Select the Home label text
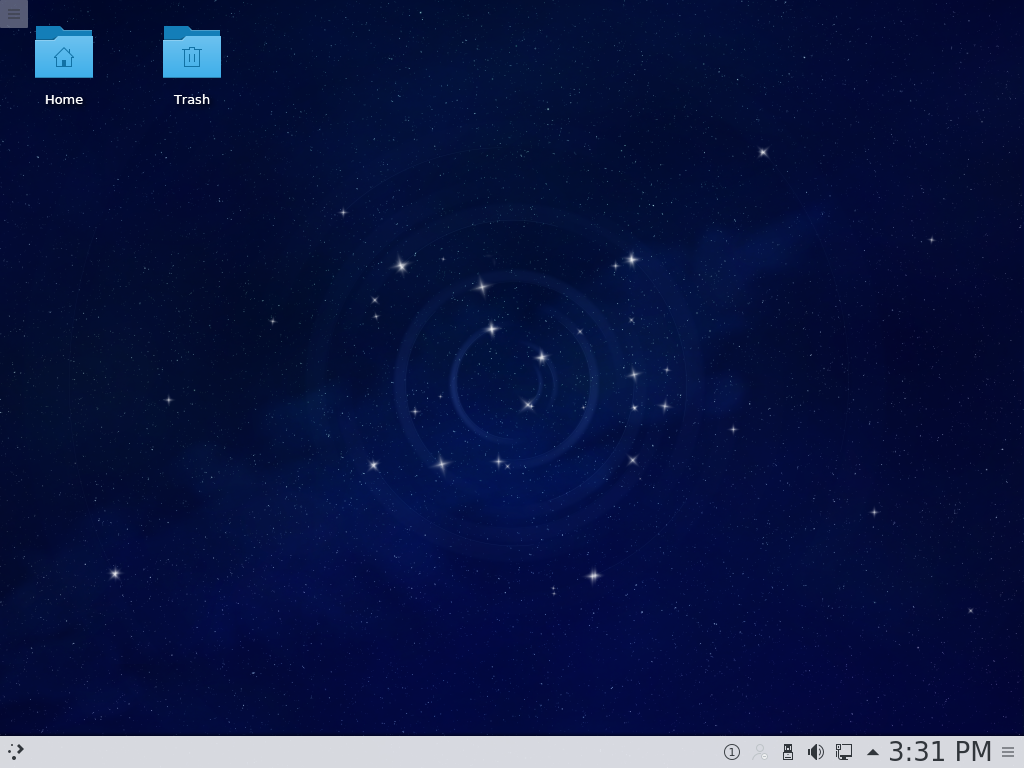This screenshot has width=1024, height=768. coord(64,99)
